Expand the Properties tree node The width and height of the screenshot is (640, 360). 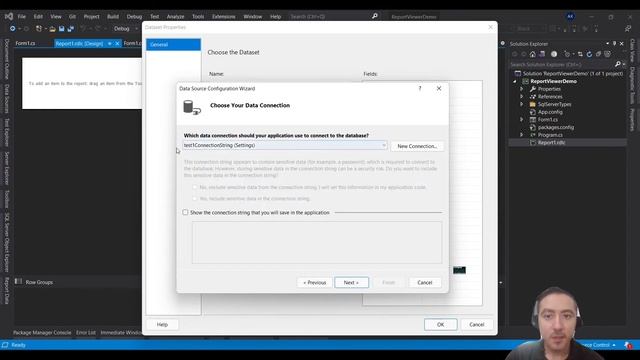click(x=522, y=89)
